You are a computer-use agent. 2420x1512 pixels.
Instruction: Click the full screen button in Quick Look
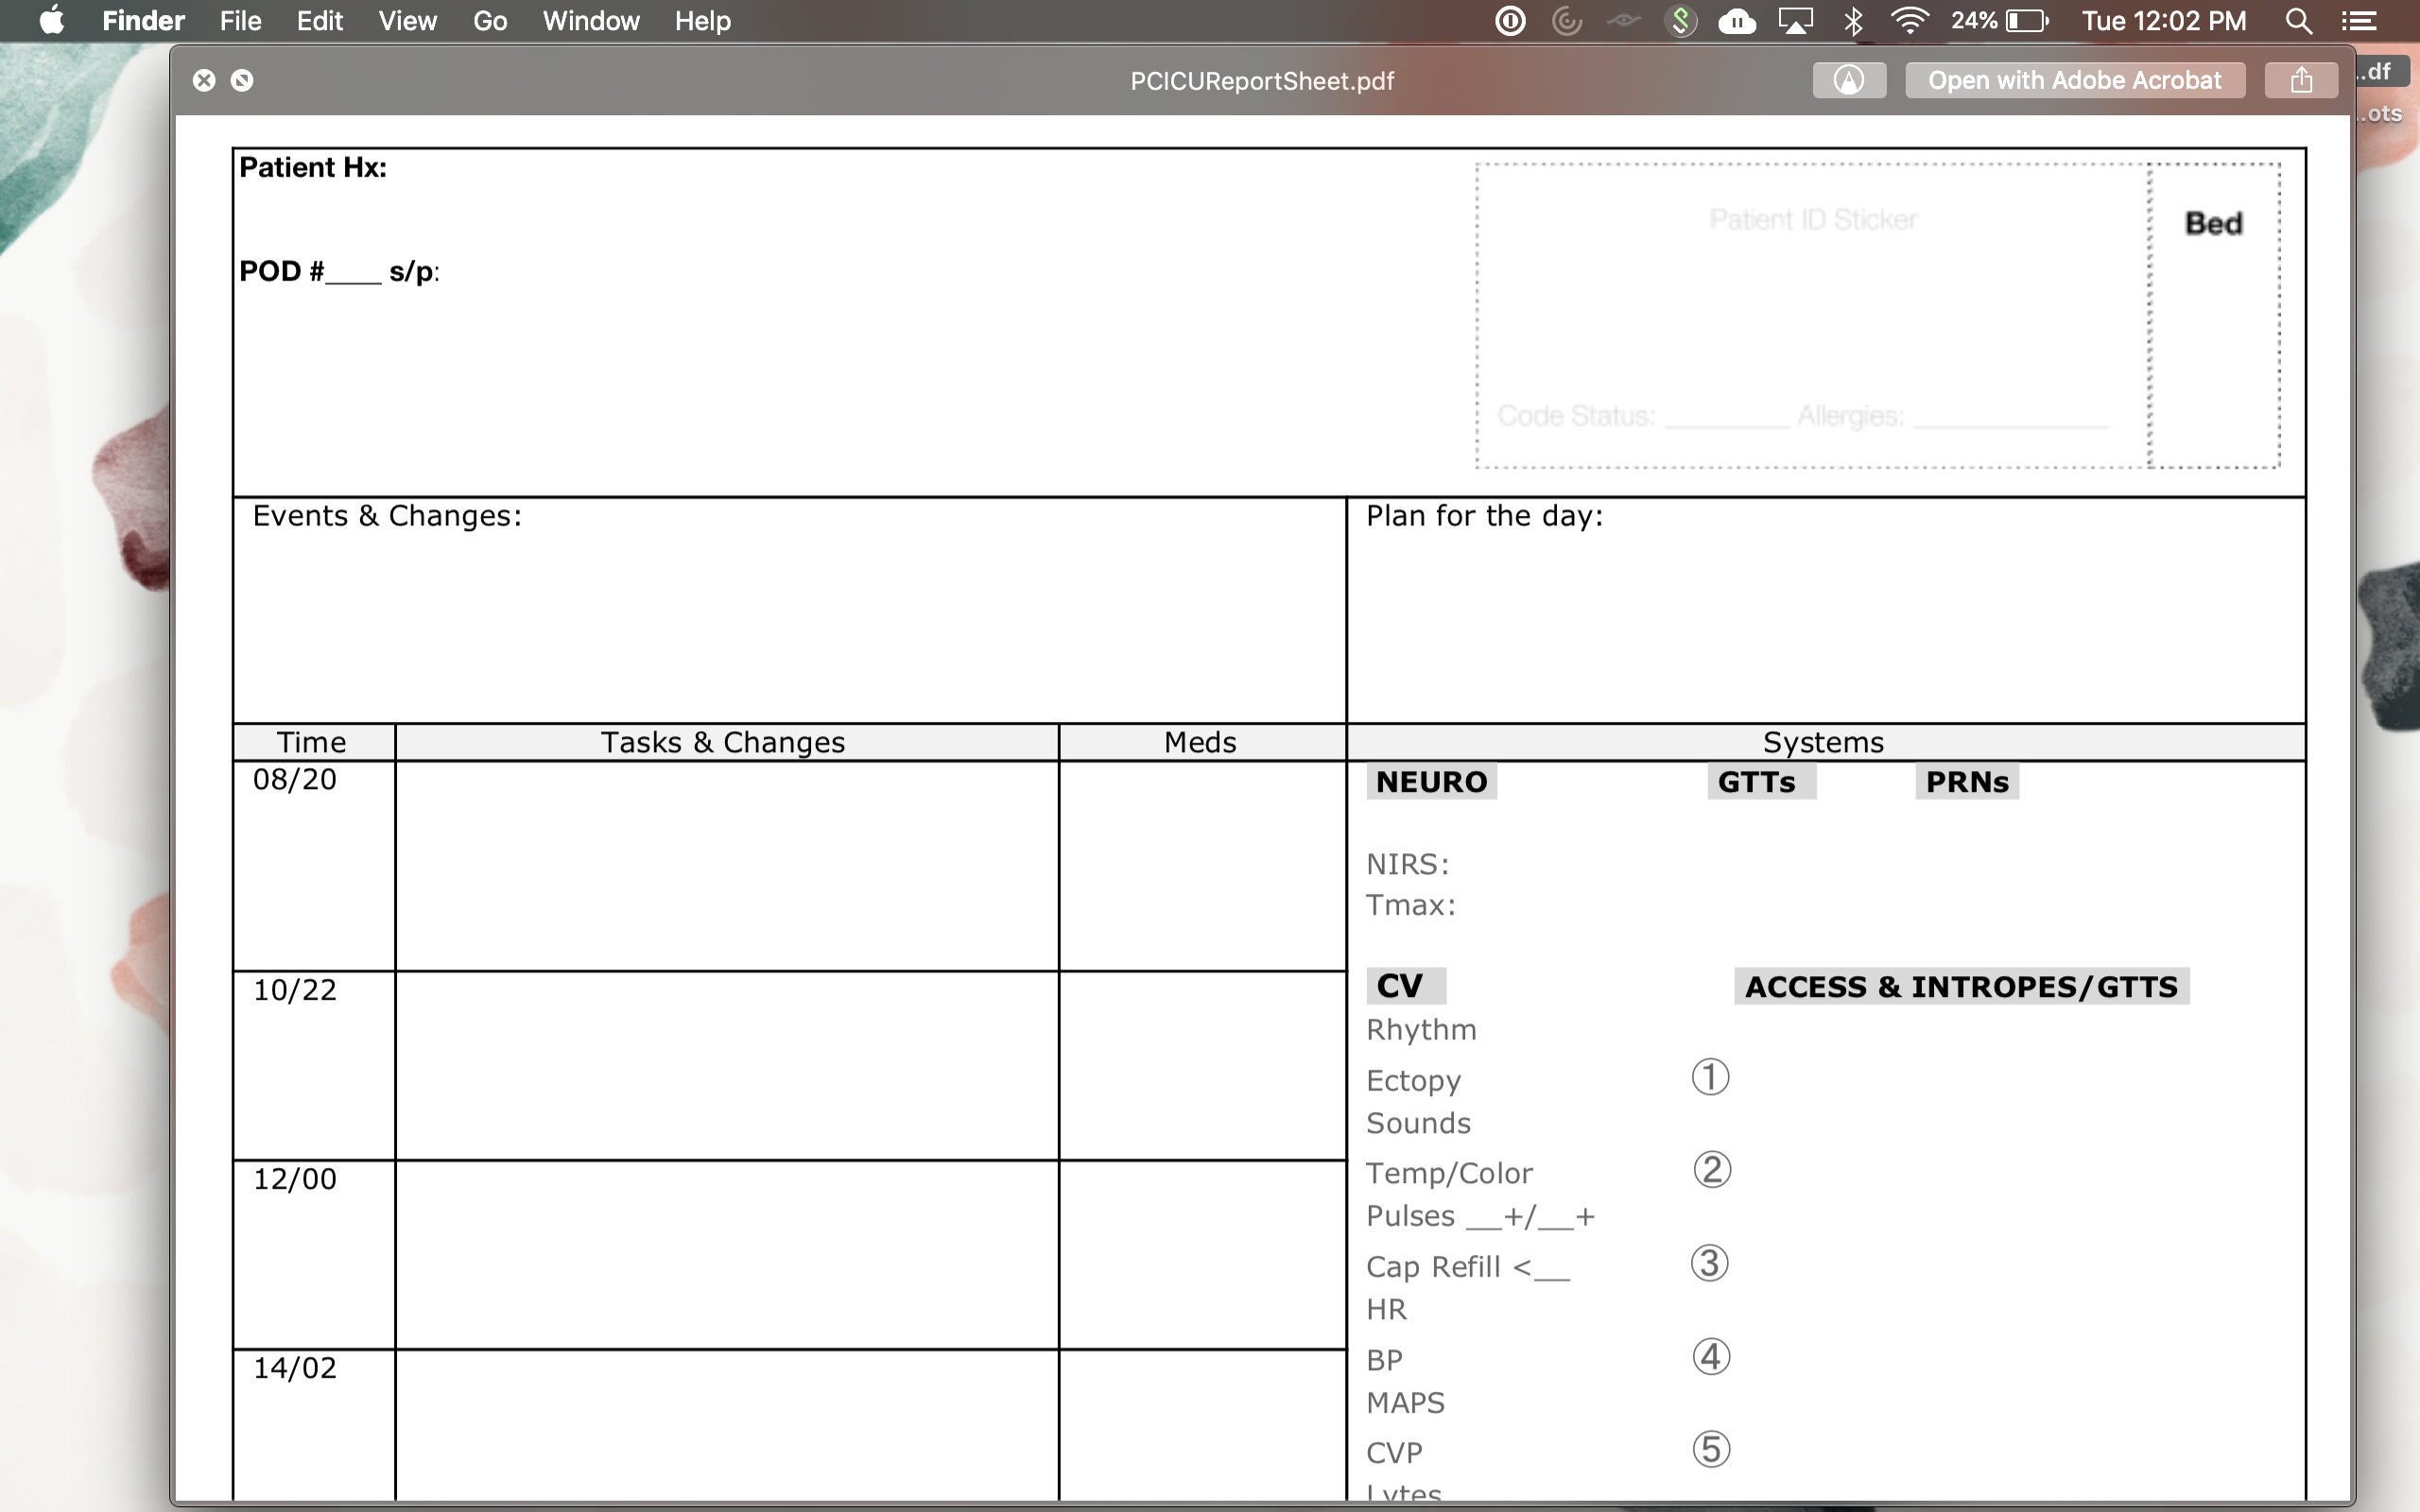[242, 80]
